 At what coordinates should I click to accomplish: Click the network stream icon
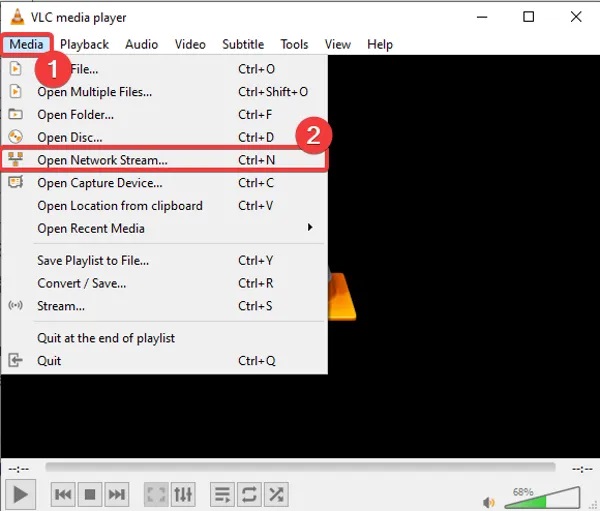tap(15, 159)
